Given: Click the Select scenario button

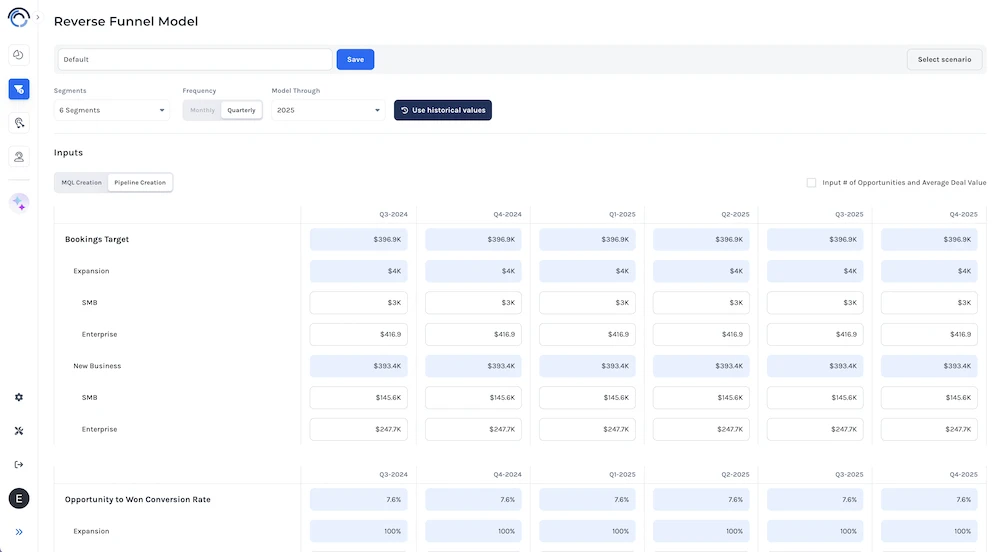Looking at the screenshot, I should (x=944, y=60).
